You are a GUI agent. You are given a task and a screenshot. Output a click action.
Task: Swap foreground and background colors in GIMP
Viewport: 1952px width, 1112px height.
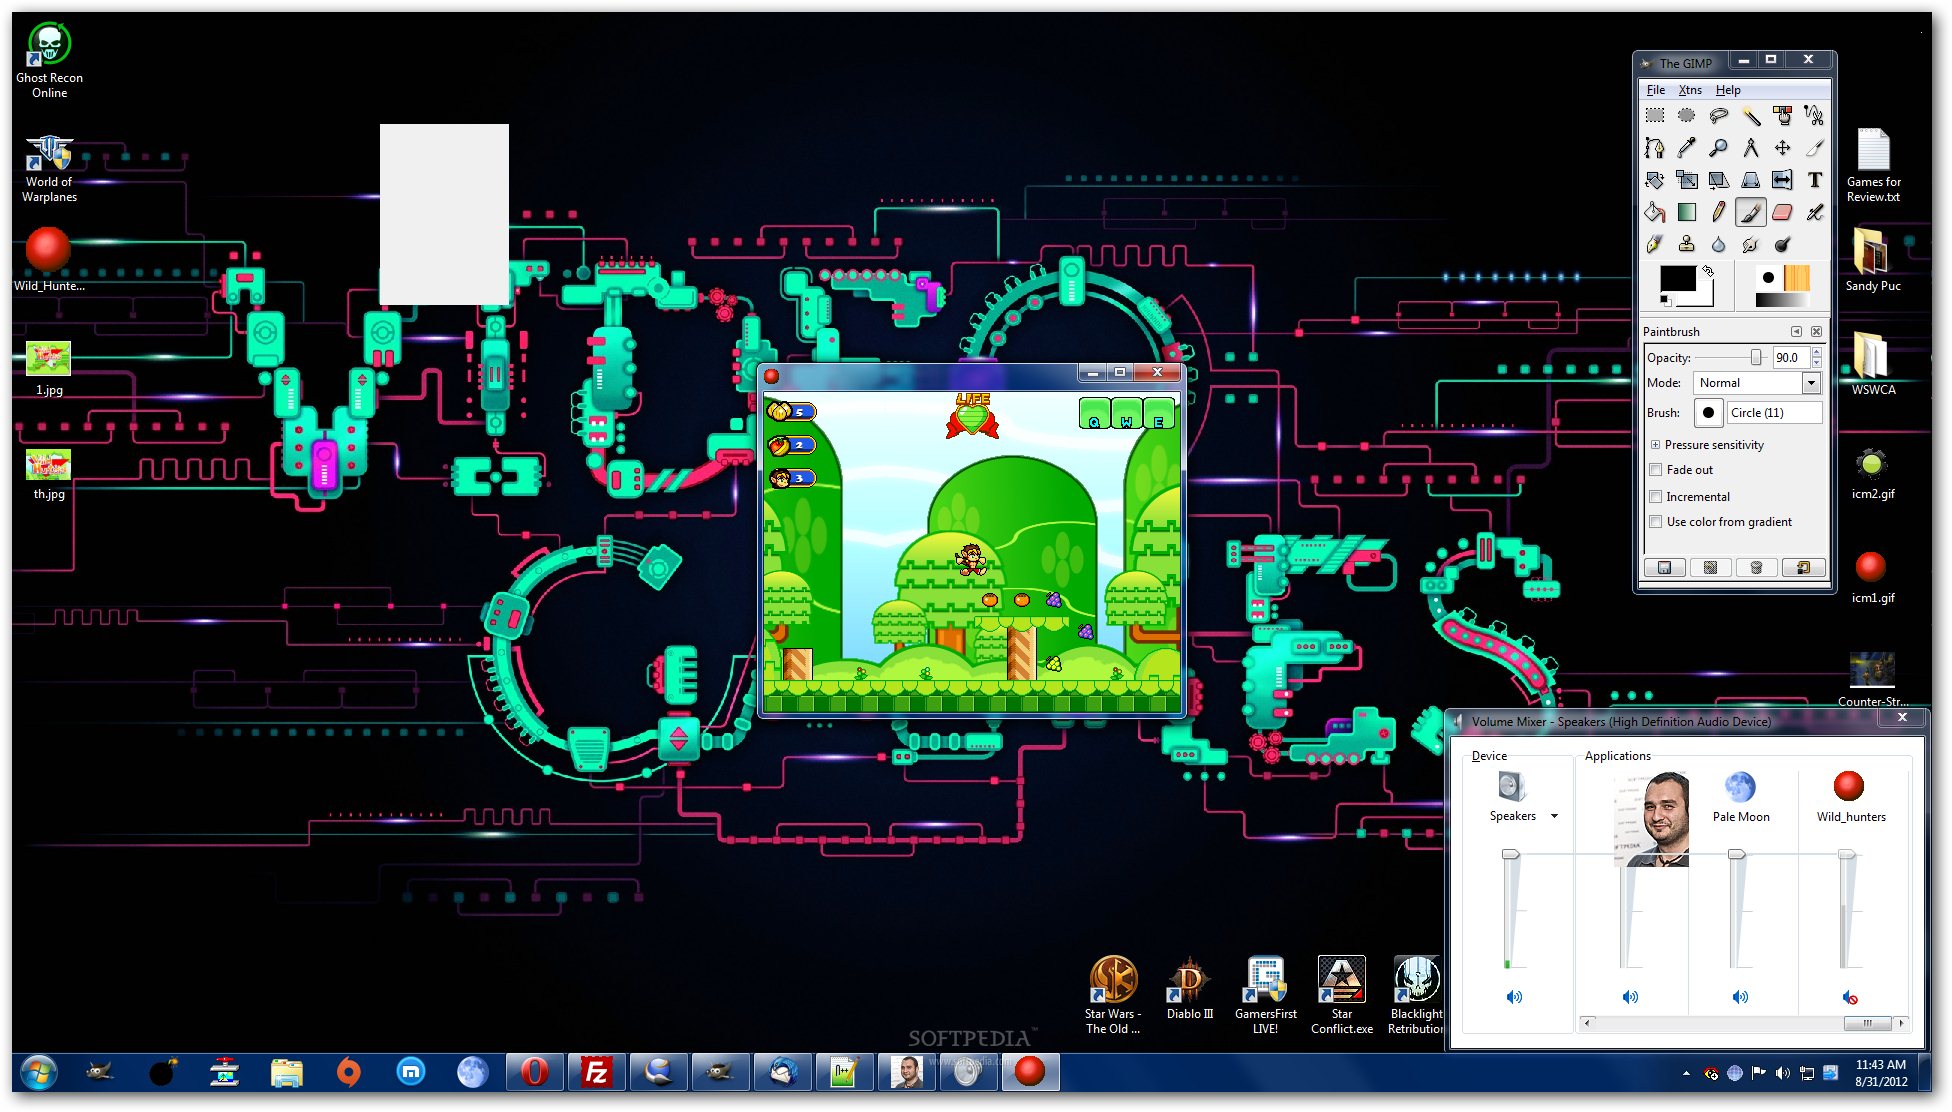1708,270
